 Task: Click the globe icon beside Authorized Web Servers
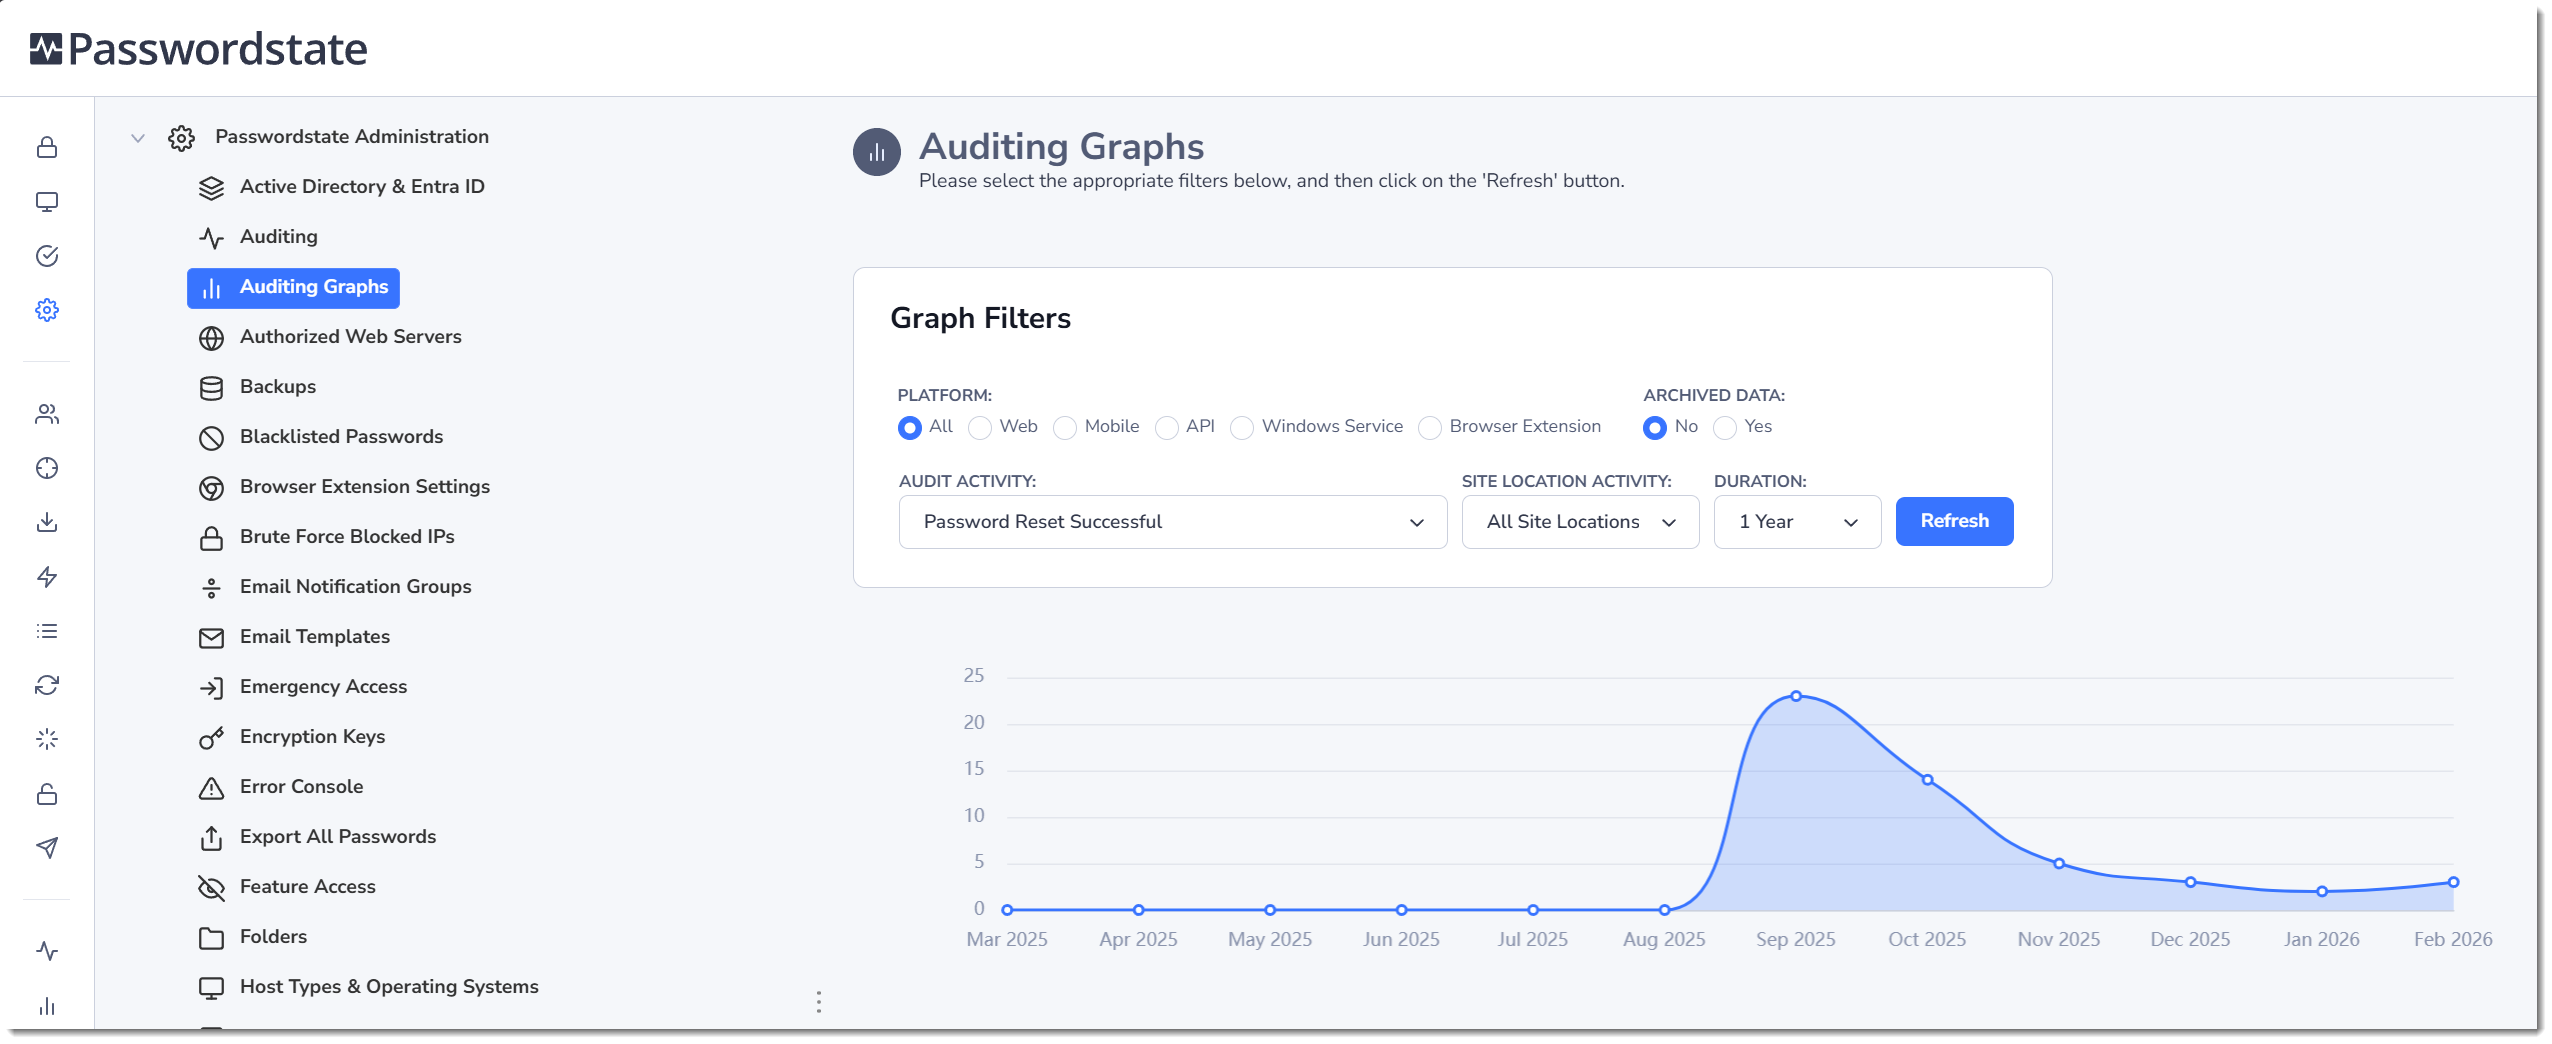[x=211, y=338]
